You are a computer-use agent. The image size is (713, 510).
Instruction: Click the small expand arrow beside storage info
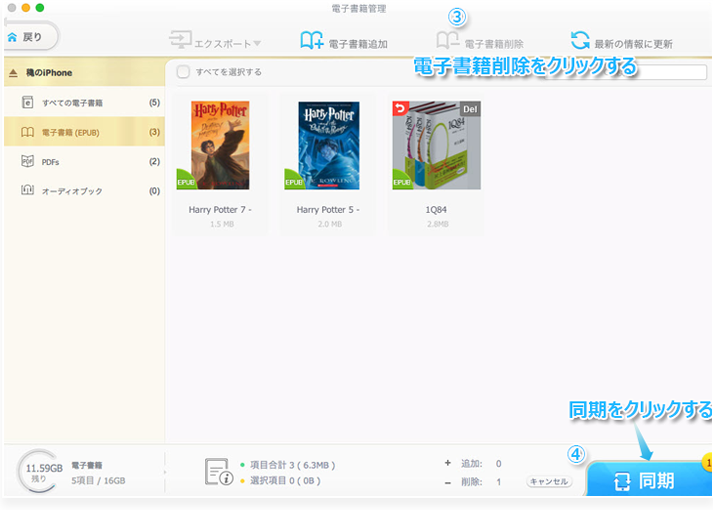pyautogui.click(x=165, y=472)
